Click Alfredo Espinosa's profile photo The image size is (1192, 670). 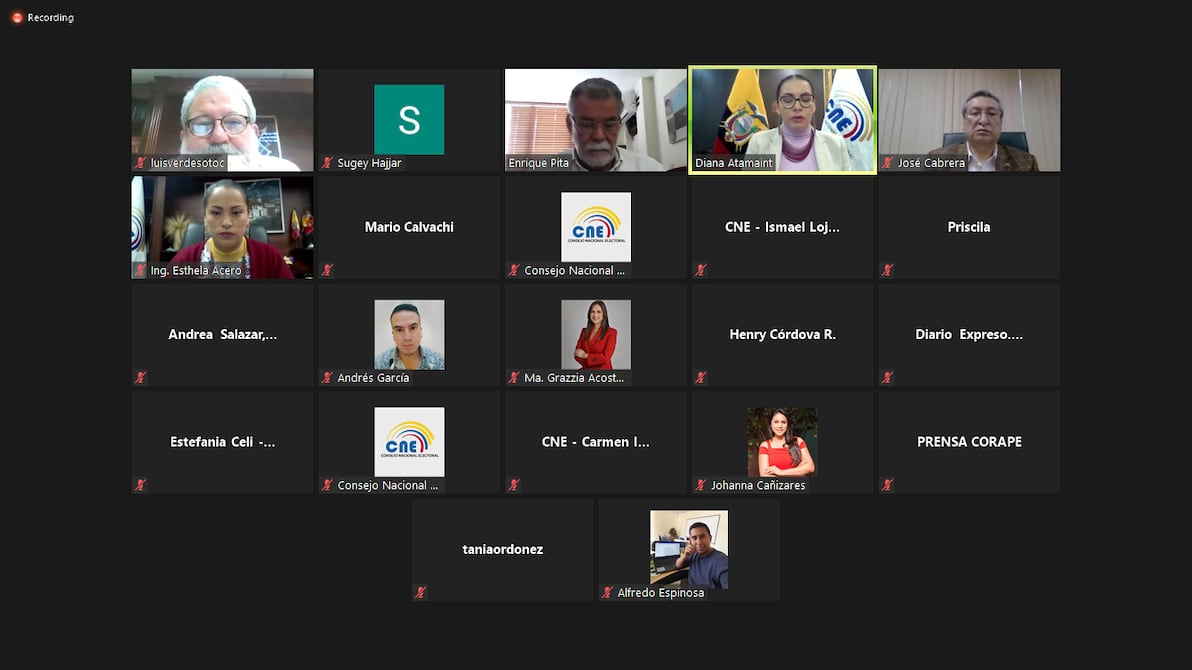pyautogui.click(x=689, y=548)
